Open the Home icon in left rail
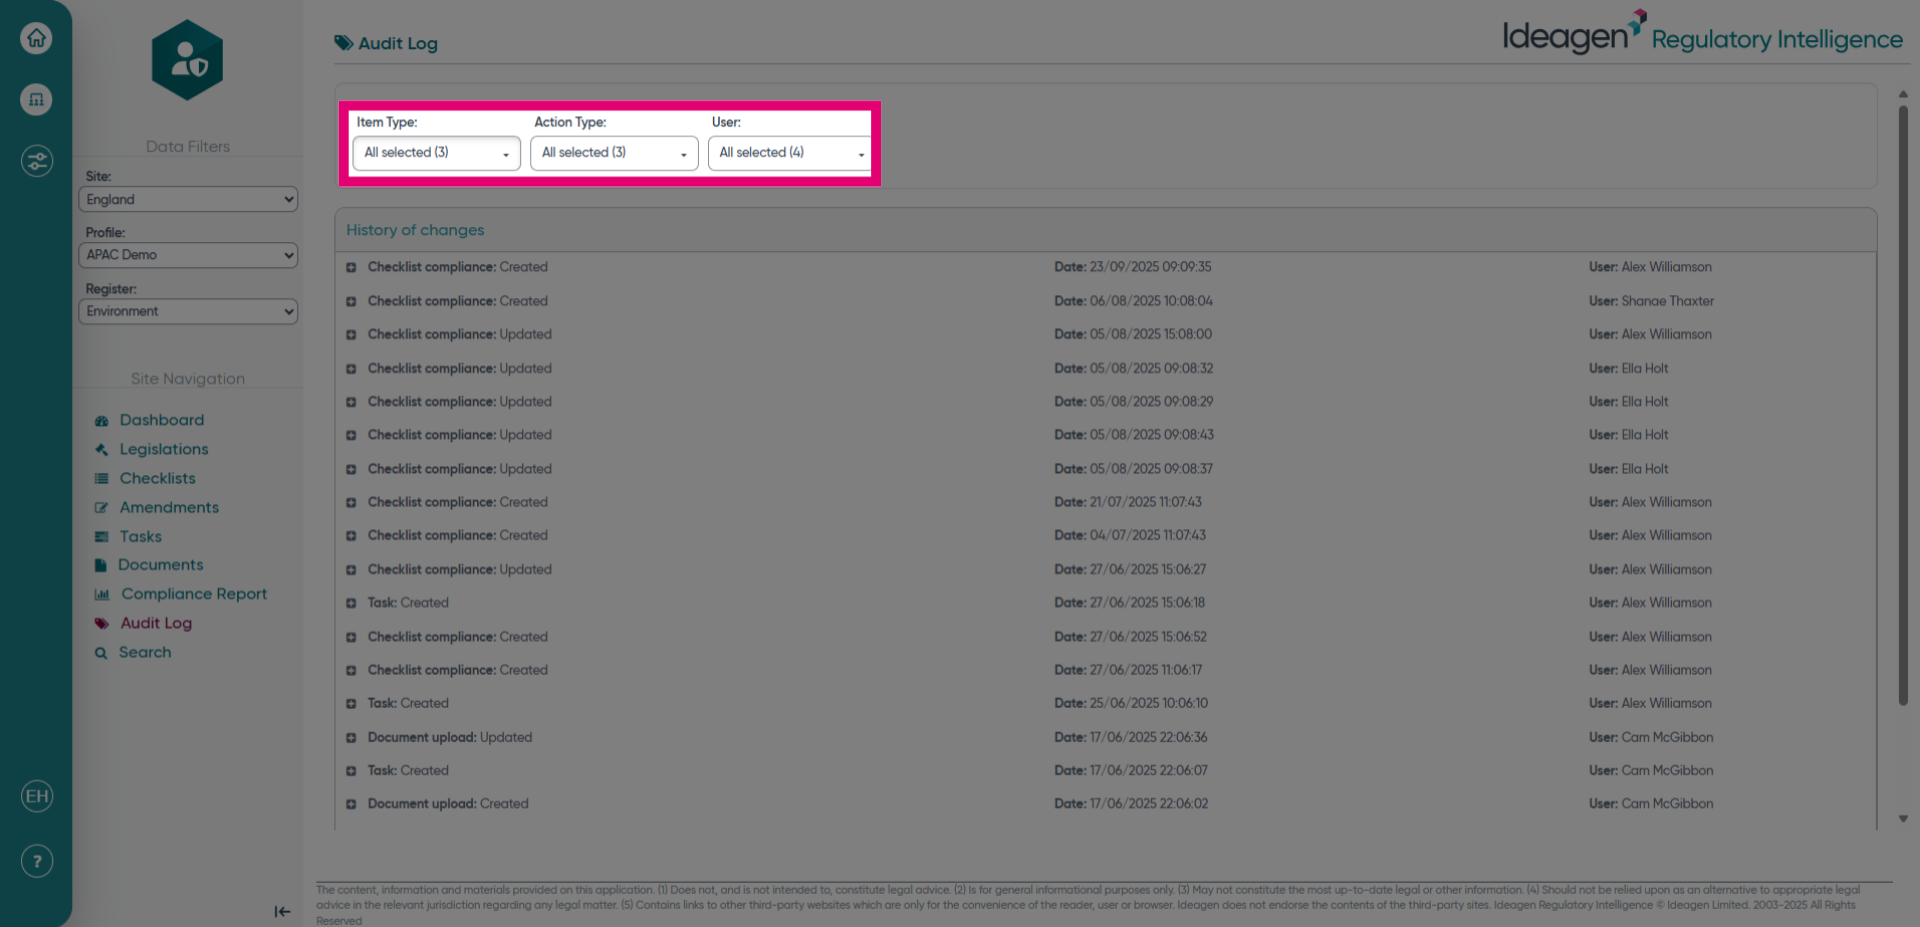 [x=37, y=38]
